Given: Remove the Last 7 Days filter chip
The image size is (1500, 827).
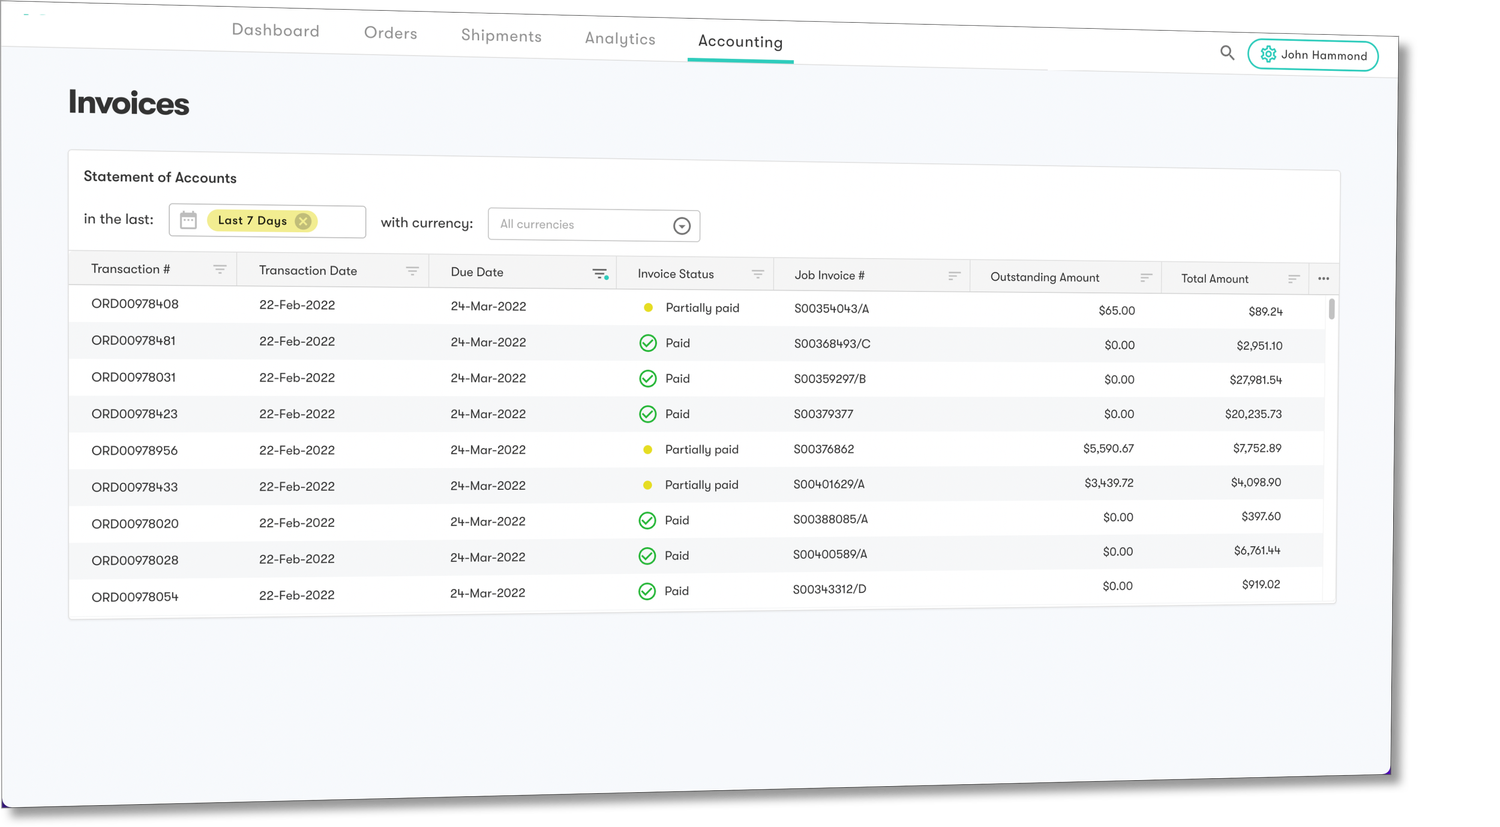Looking at the screenshot, I should click(303, 220).
